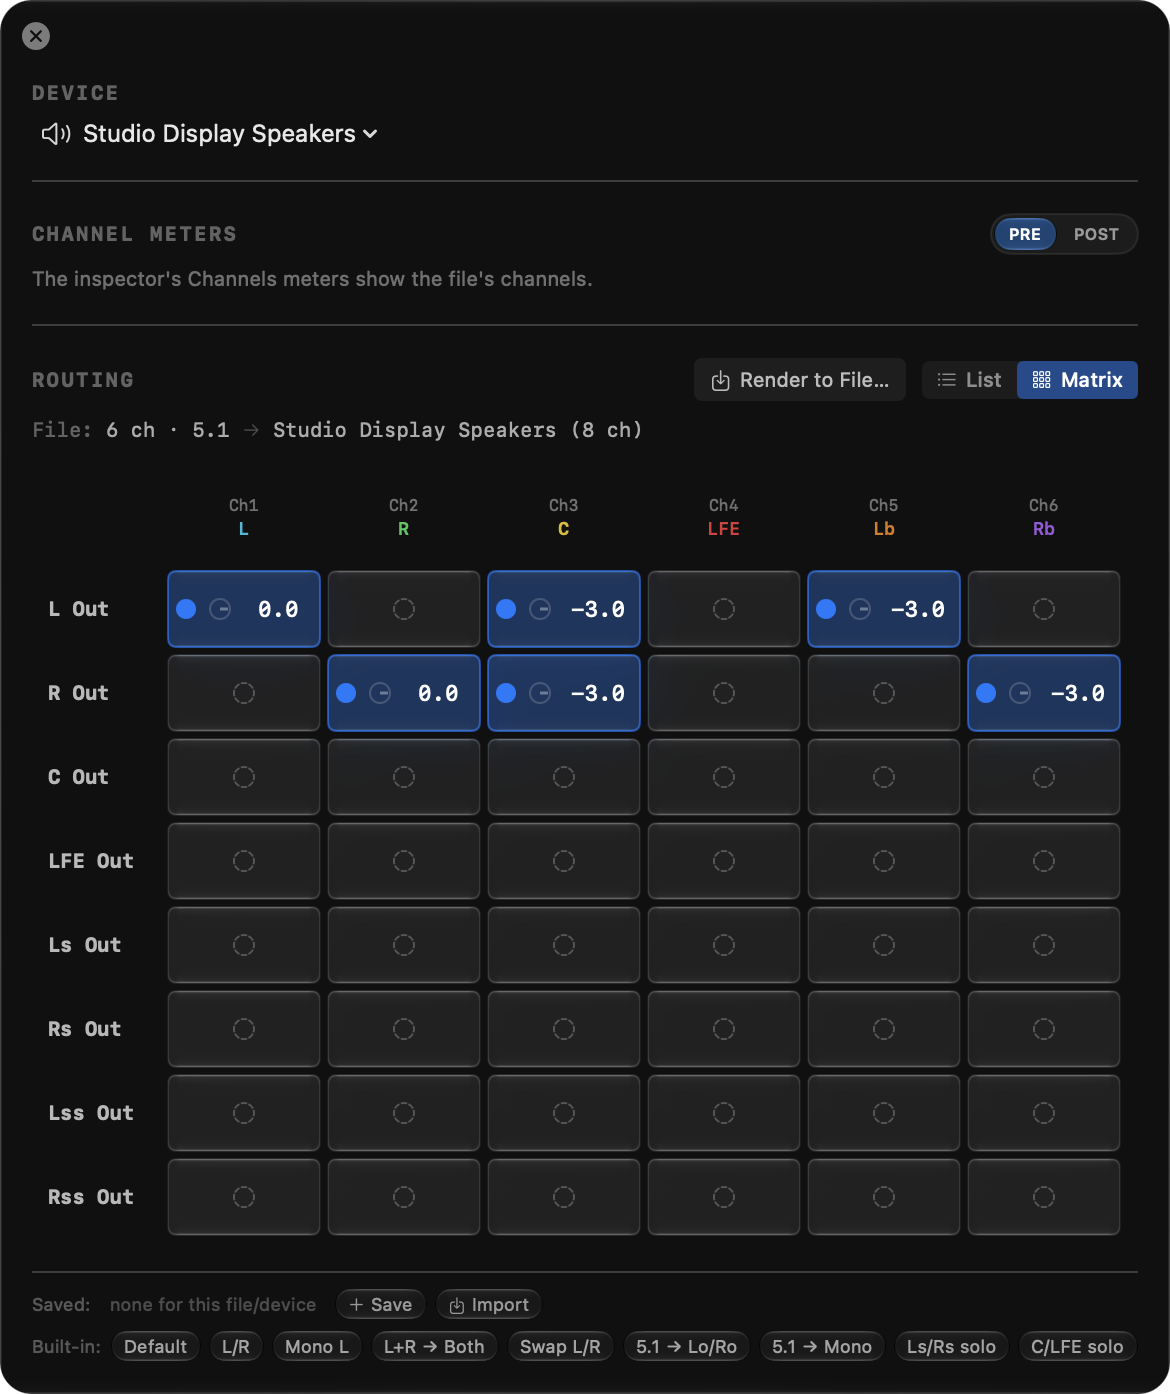Turn off blue dot for Ch3 to L Out
Screen dimensions: 1170x1394
[506, 609]
